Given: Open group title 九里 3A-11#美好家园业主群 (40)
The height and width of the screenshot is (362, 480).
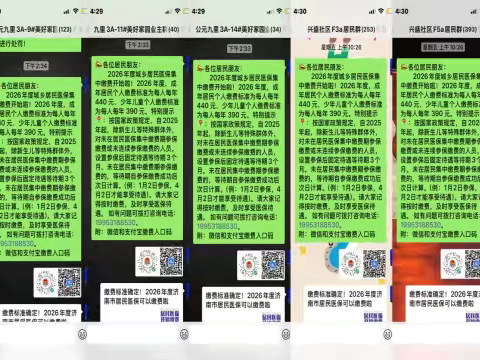Looking at the screenshot, I should 136,29.
